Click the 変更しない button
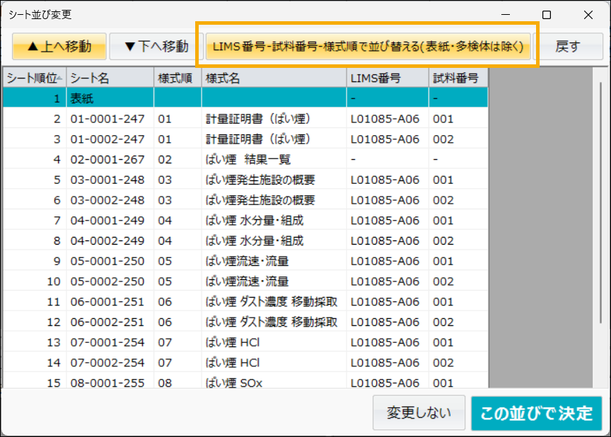This screenshot has height=437, width=611. tap(419, 412)
